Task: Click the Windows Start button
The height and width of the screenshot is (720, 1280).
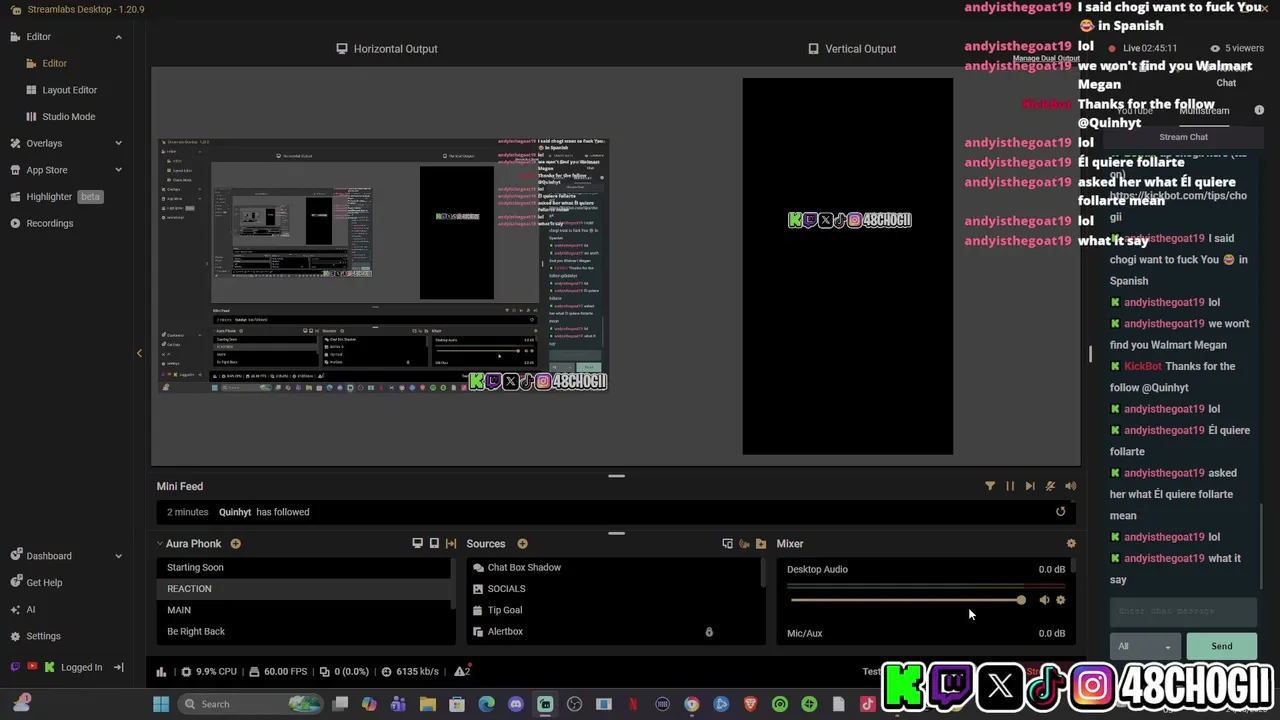Action: pos(160,704)
